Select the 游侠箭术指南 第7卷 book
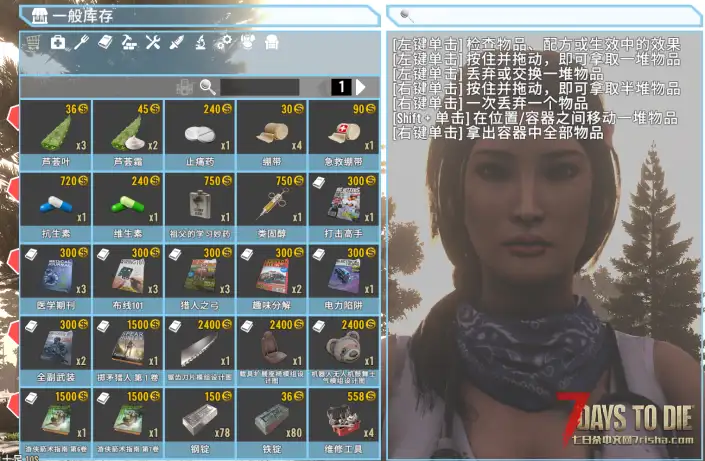 [128, 423]
